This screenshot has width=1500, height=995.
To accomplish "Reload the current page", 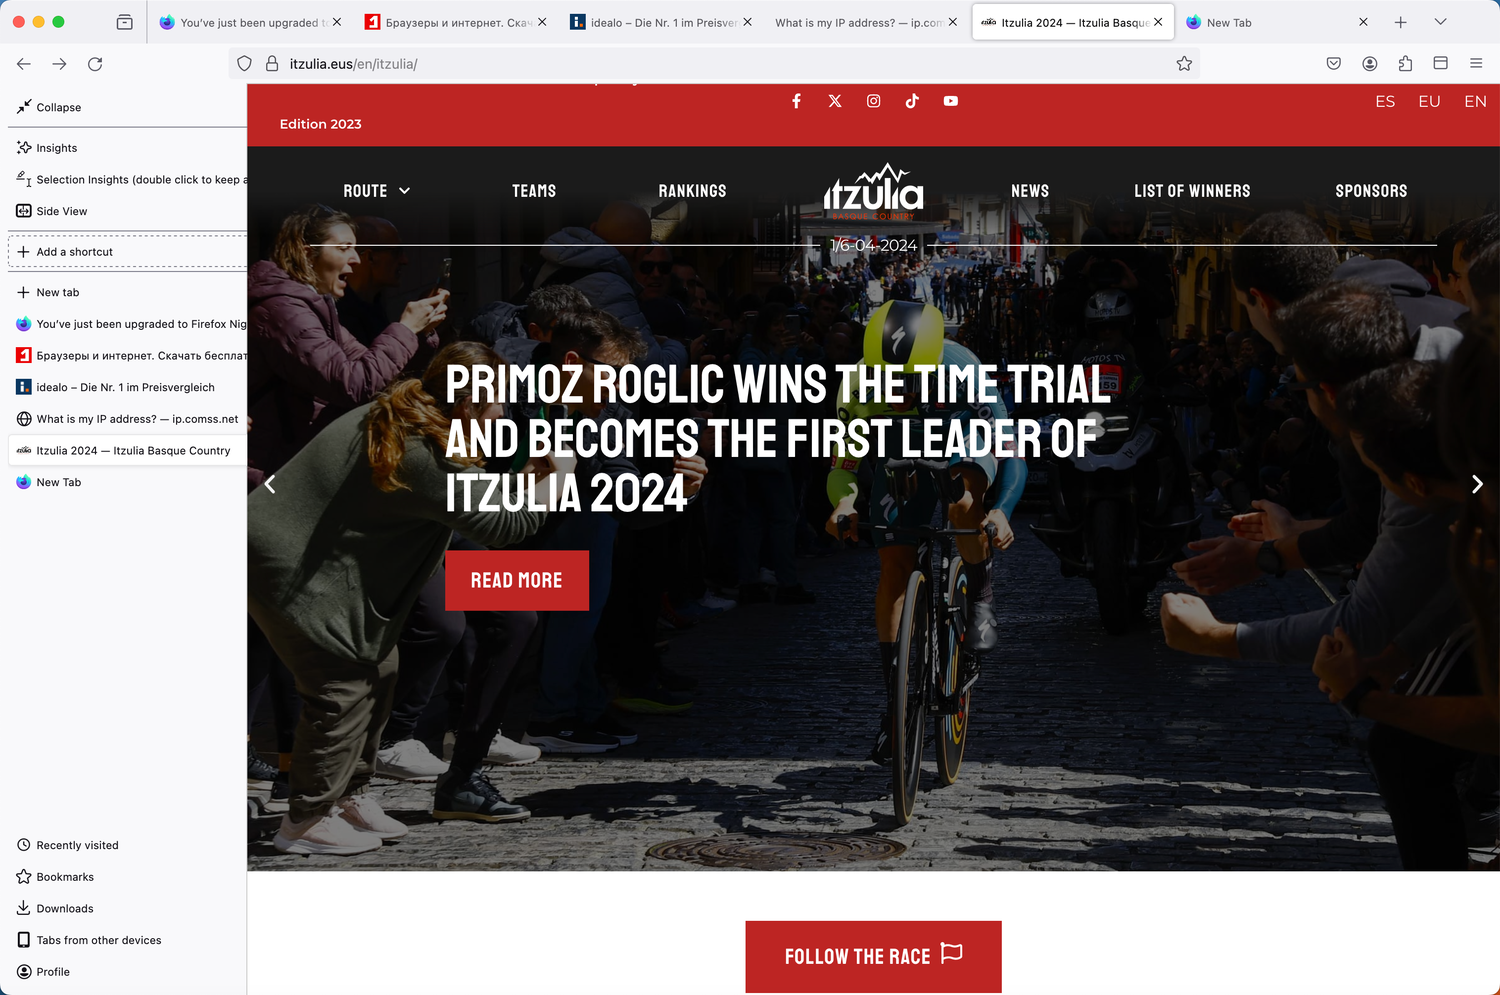I will (95, 64).
